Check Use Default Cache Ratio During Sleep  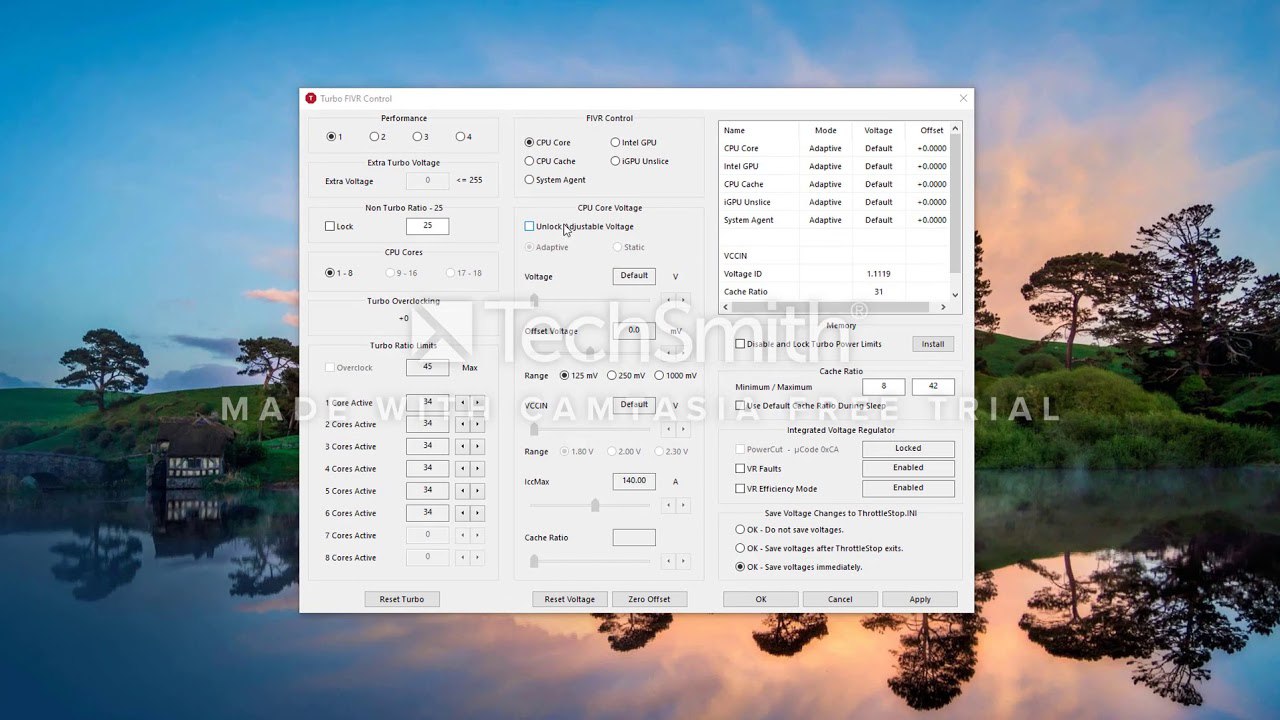coord(740,406)
